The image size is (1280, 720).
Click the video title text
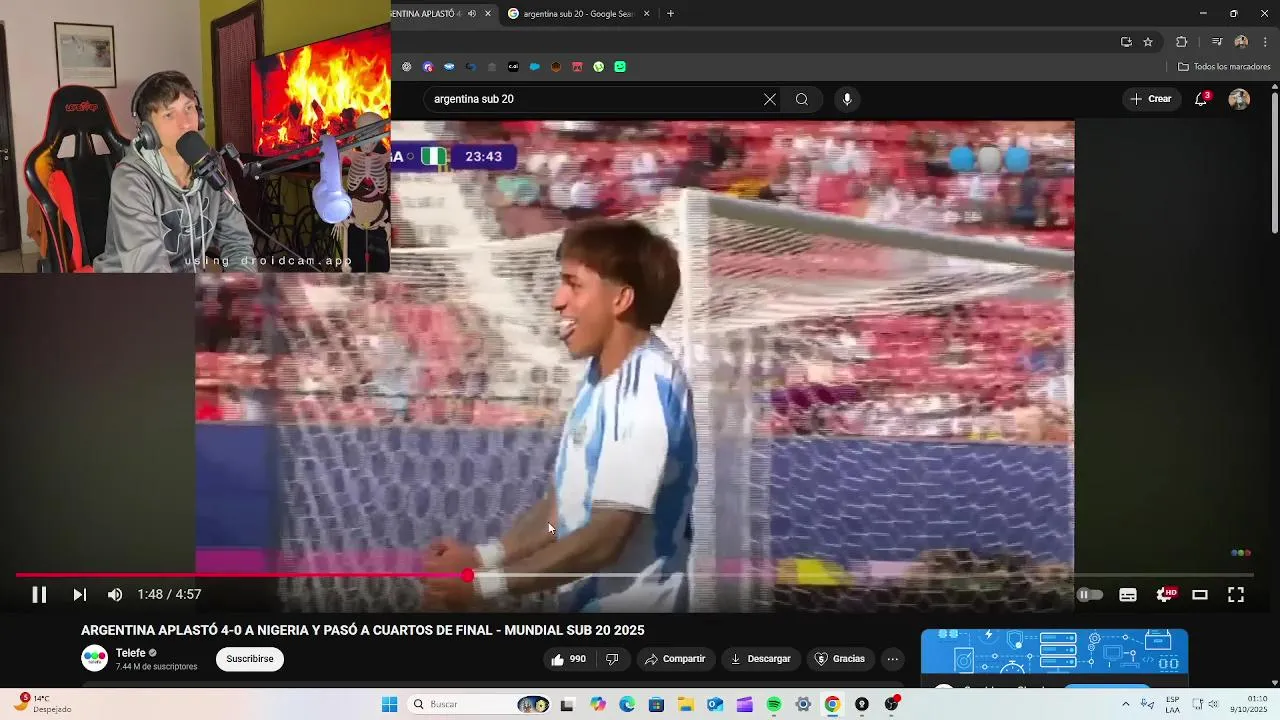coord(363,630)
